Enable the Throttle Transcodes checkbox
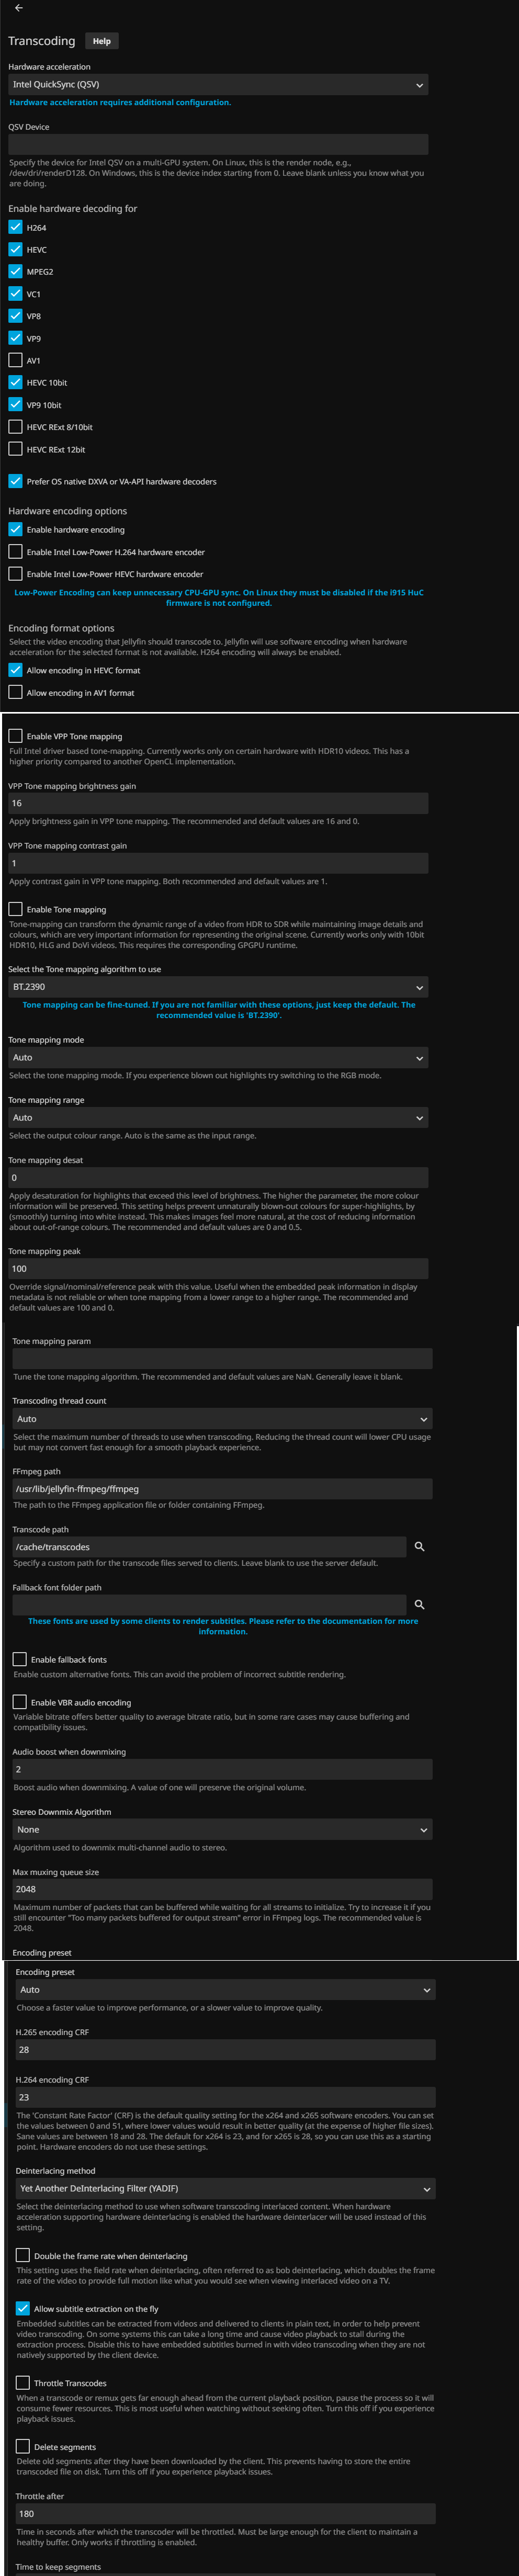The image size is (519, 2576). coord(22,2382)
